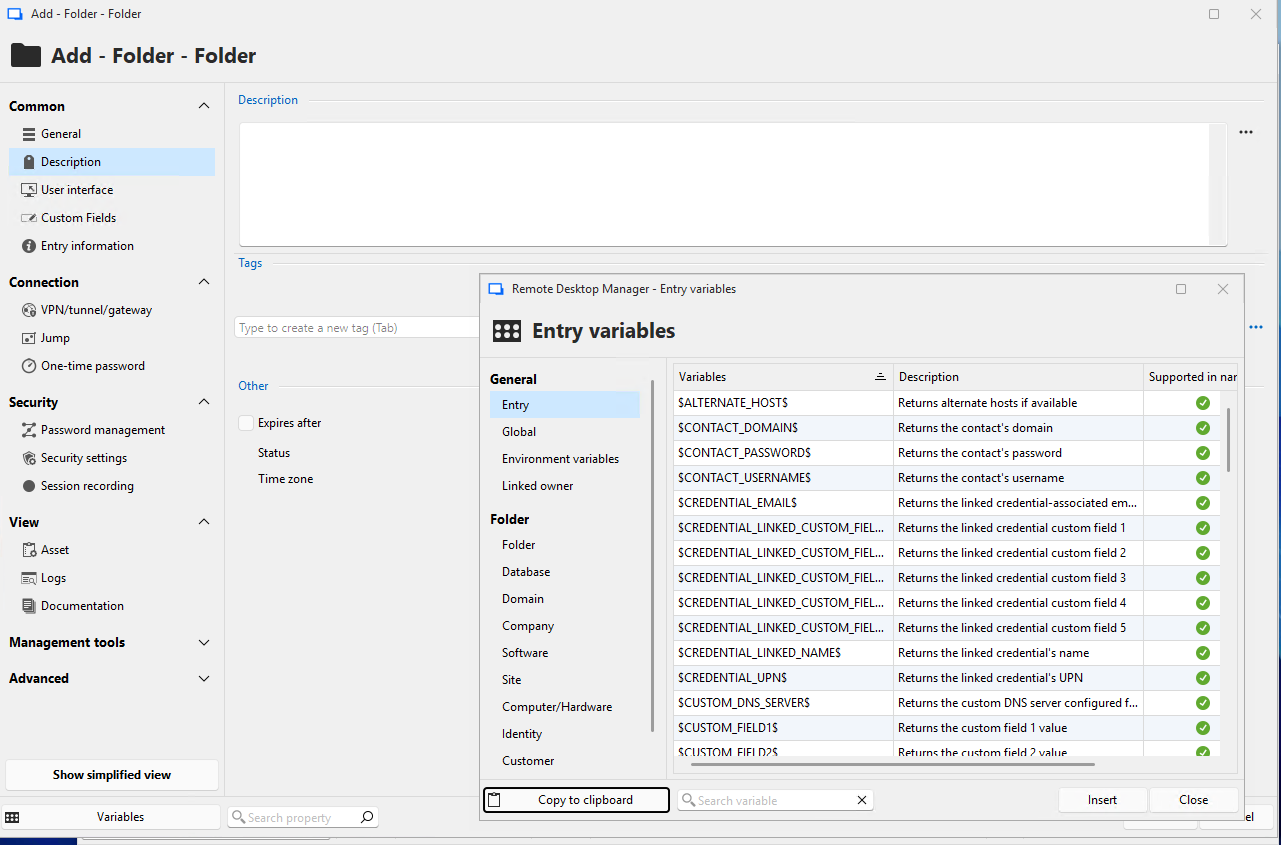Click green check for $CREDENTIAL_UPN$ row

pyautogui.click(x=1202, y=678)
